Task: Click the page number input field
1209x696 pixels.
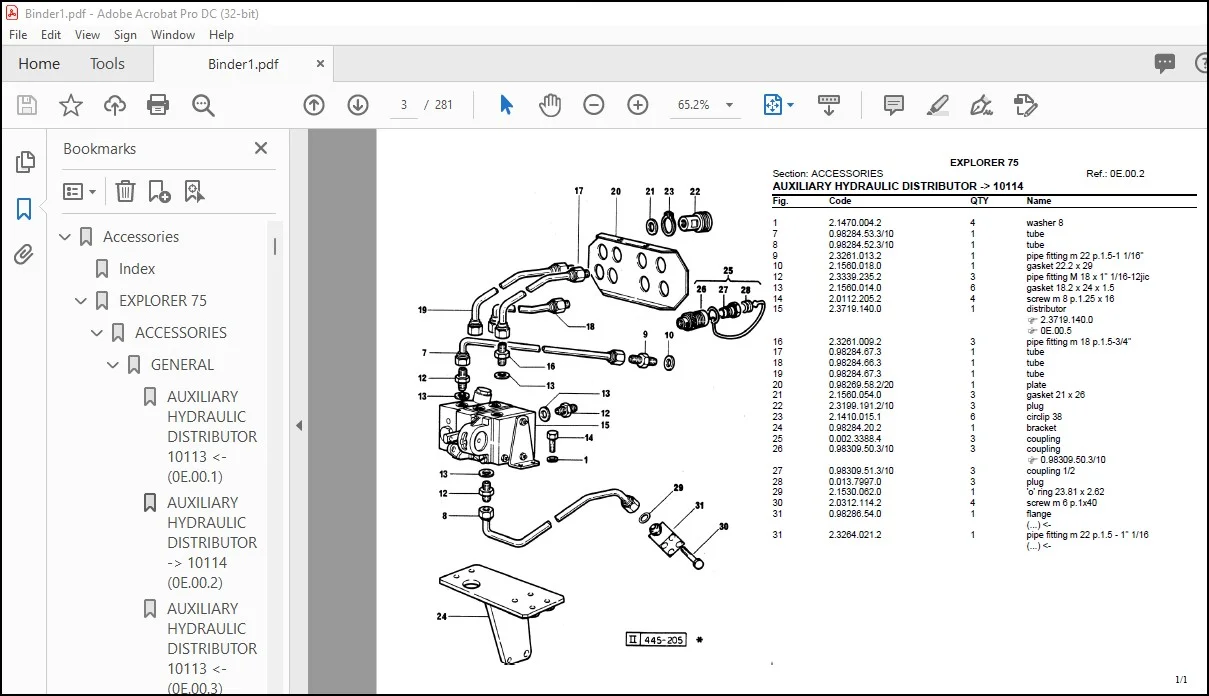Action: click(x=403, y=105)
